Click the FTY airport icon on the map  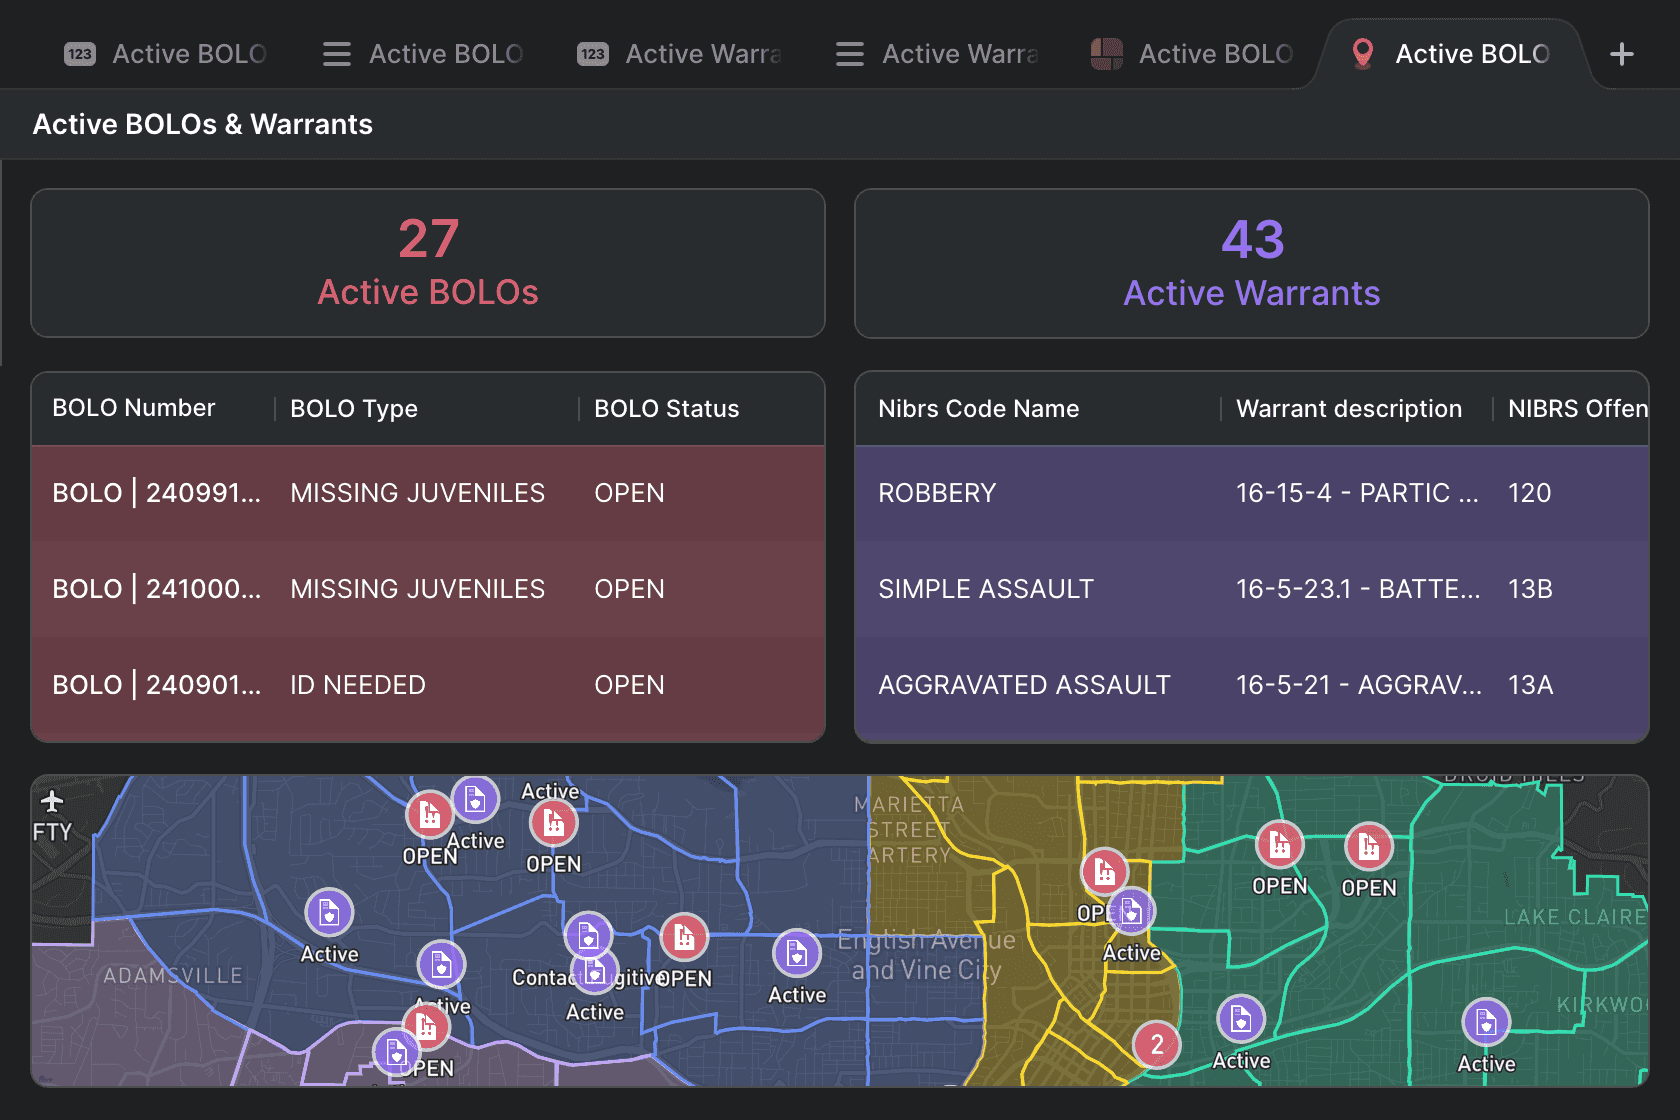click(52, 802)
